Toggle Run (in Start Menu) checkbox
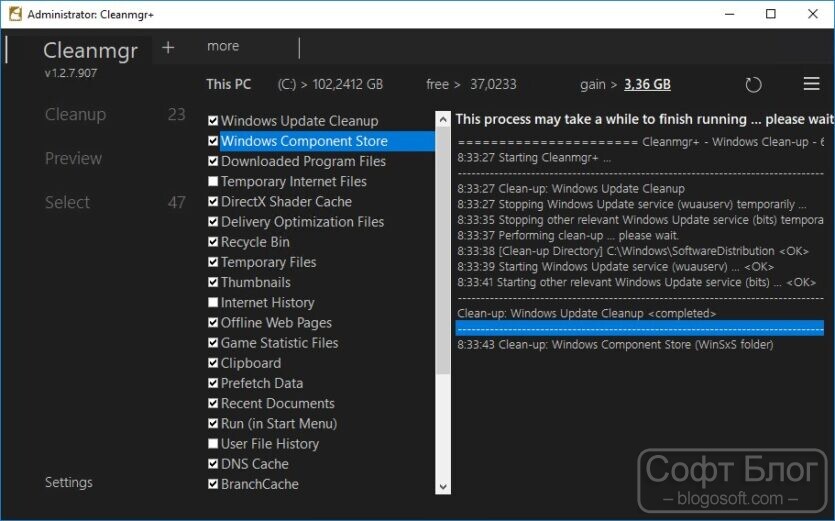Viewport: 835px width, 521px height. point(213,424)
